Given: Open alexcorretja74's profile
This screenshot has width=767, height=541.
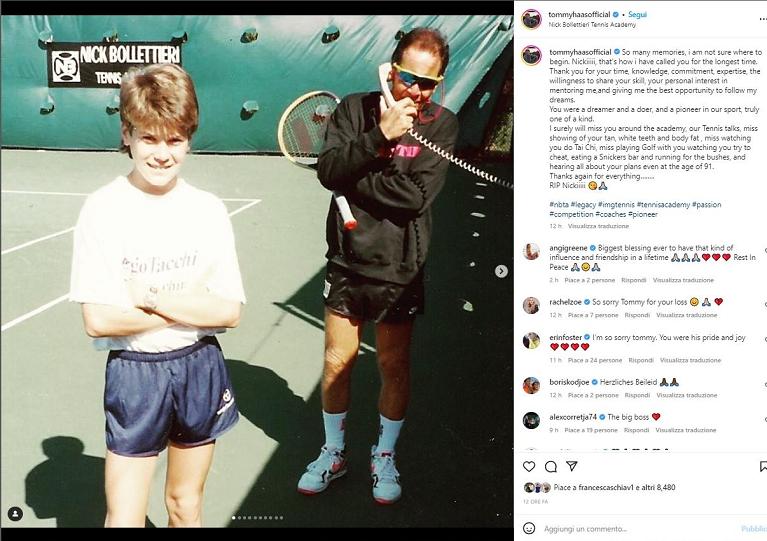Looking at the screenshot, I should pyautogui.click(x=573, y=417).
